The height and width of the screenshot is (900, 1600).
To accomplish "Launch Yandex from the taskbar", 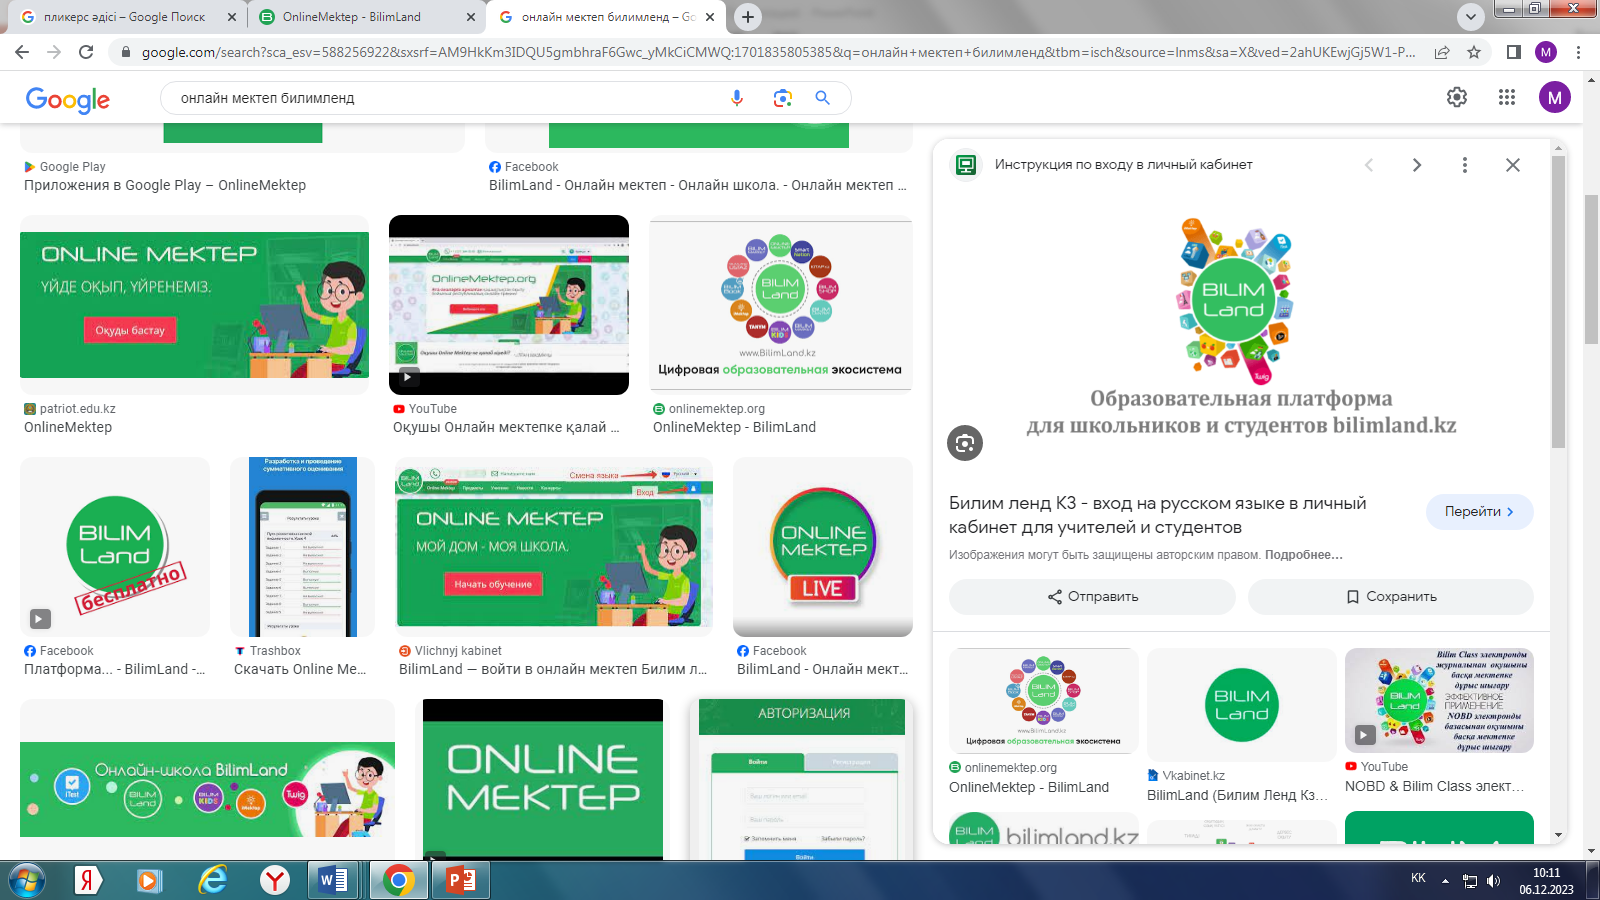I will tap(88, 880).
